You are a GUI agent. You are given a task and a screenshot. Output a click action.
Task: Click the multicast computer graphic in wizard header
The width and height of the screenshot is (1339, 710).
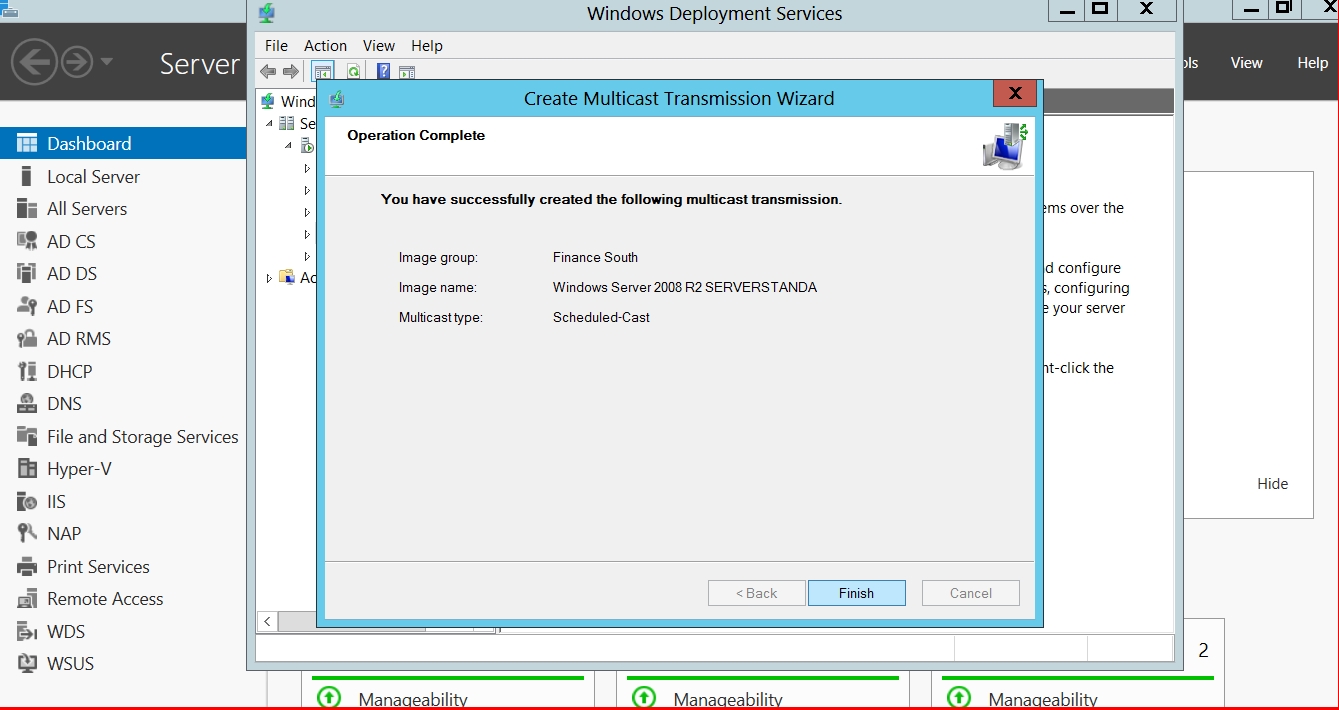tap(1005, 146)
